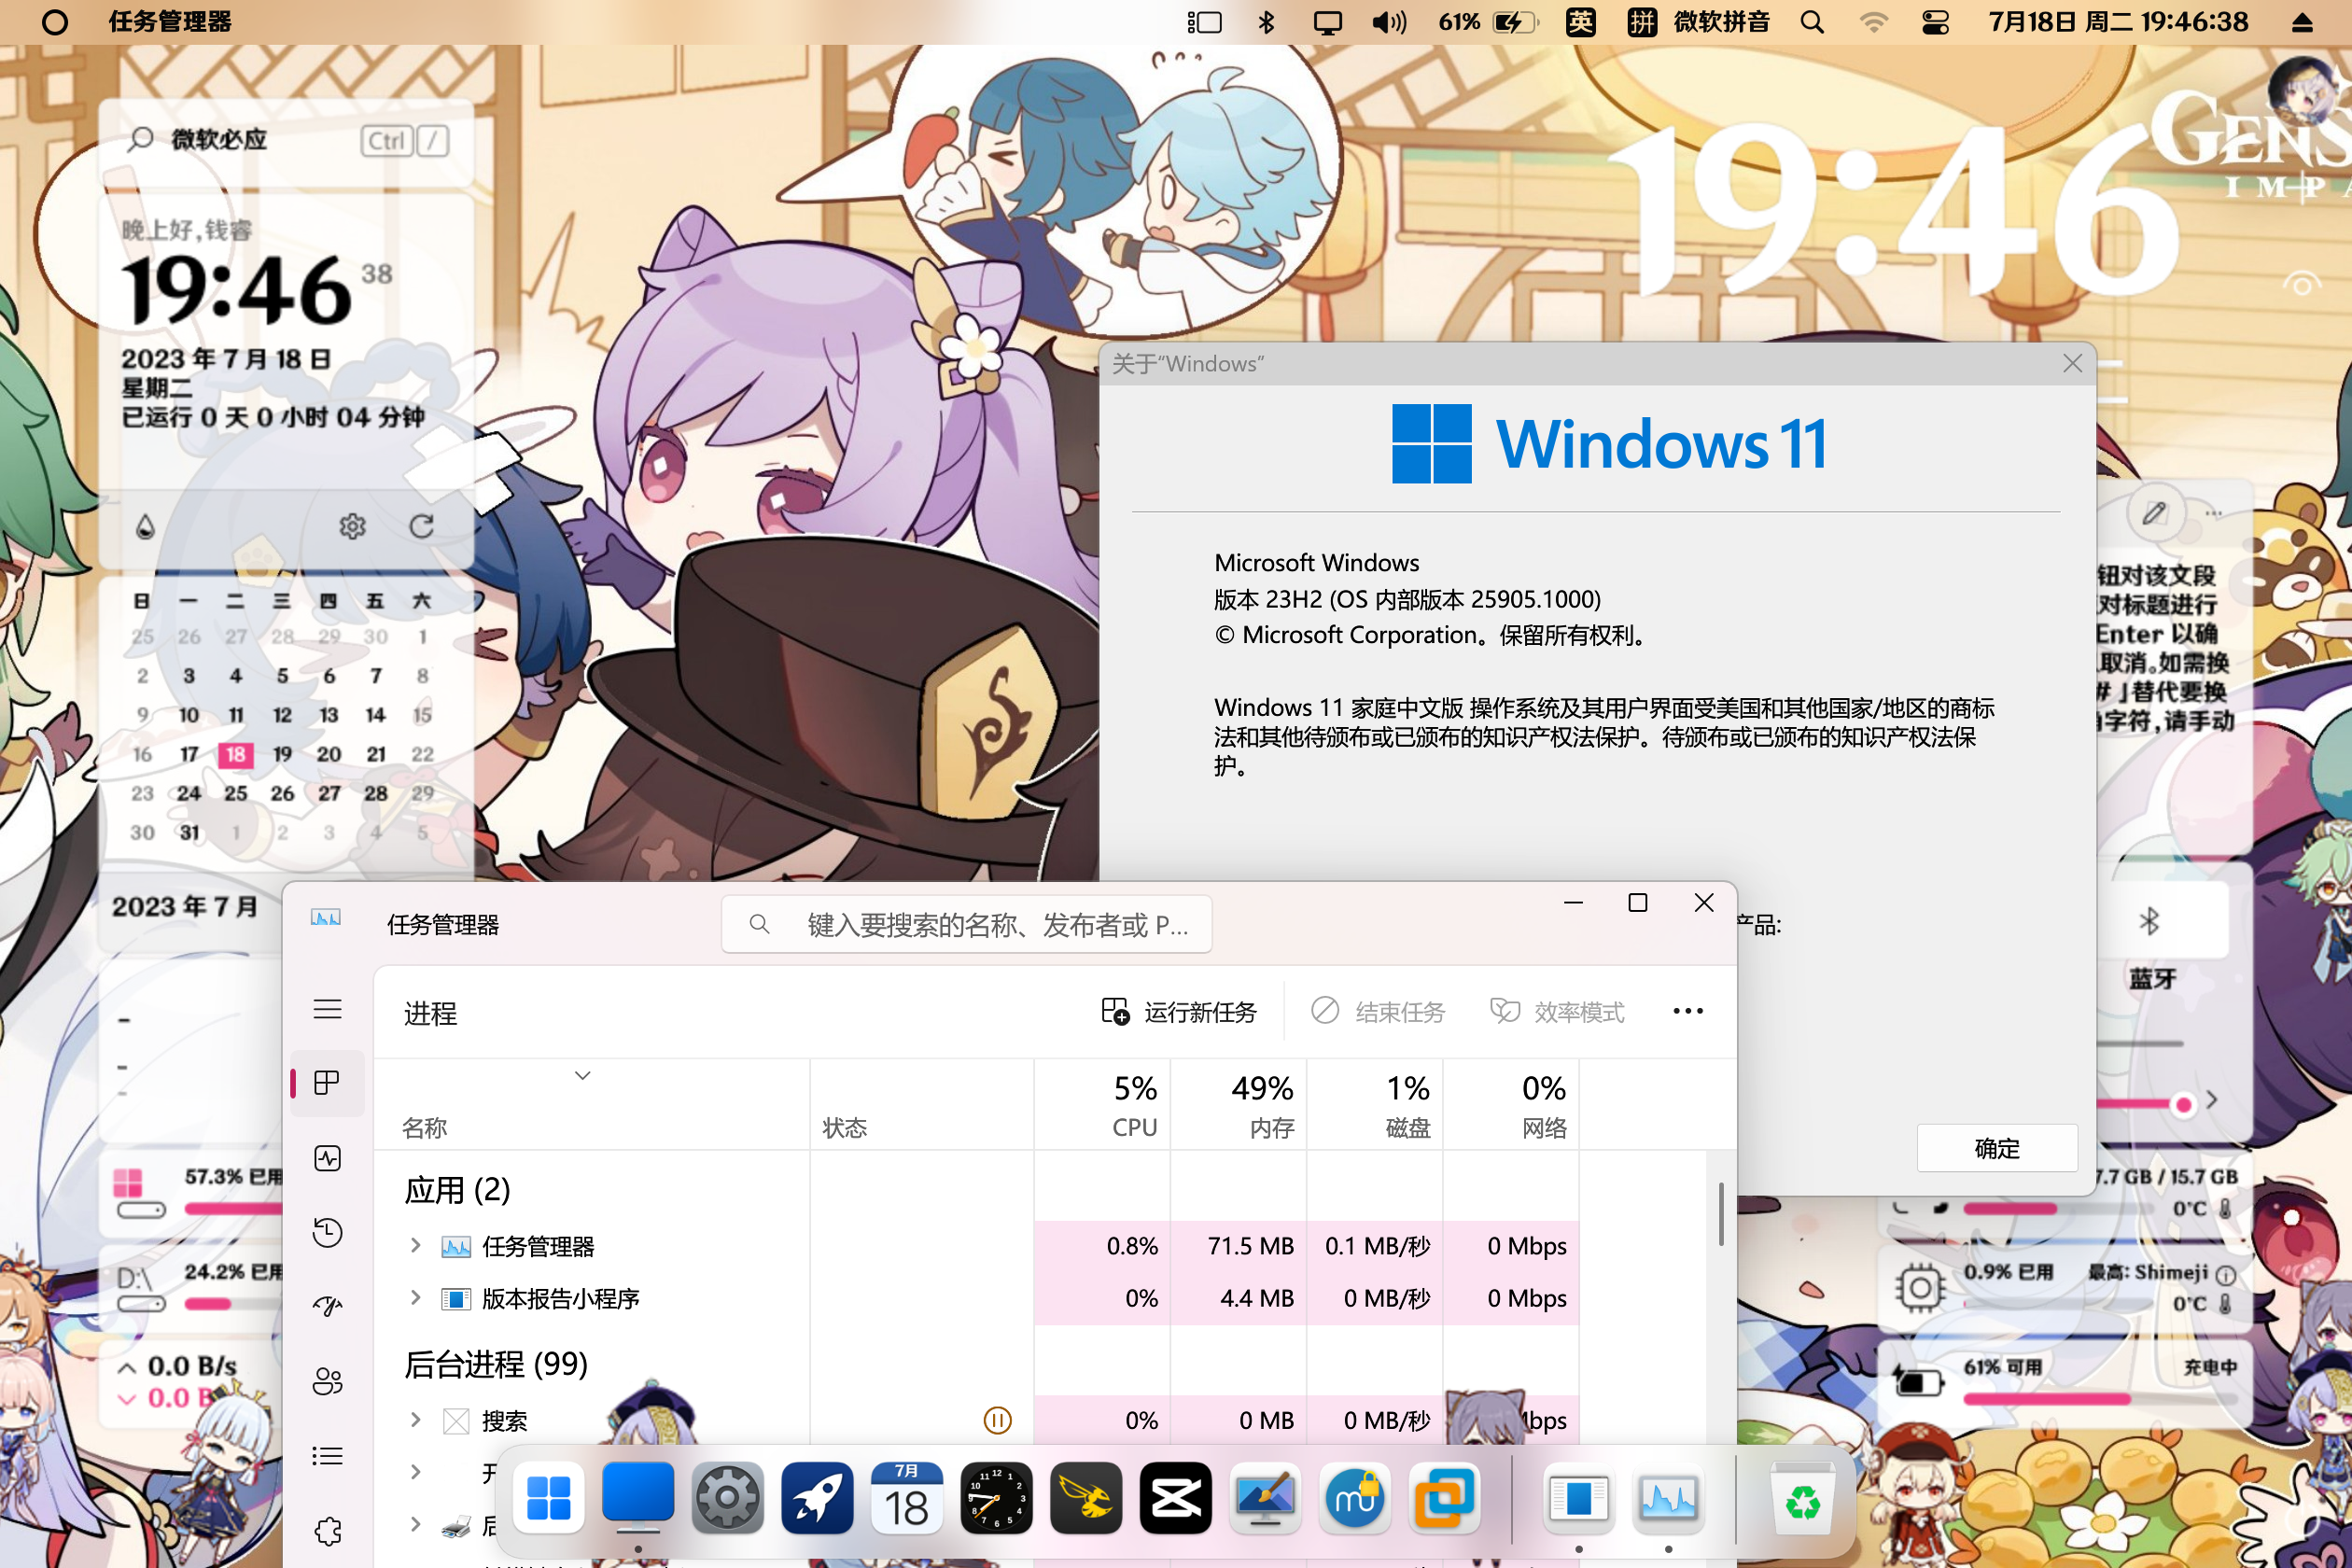2352x1568 pixels.
Task: Click 确定 in the About Windows dialog
Action: tap(1997, 1148)
